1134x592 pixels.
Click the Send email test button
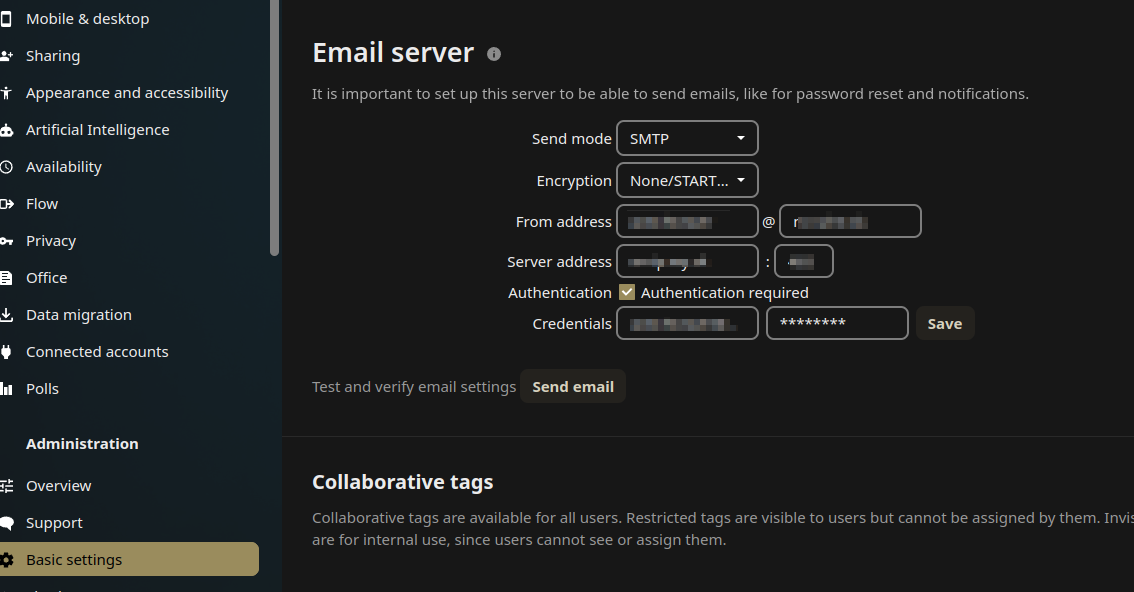pos(573,387)
